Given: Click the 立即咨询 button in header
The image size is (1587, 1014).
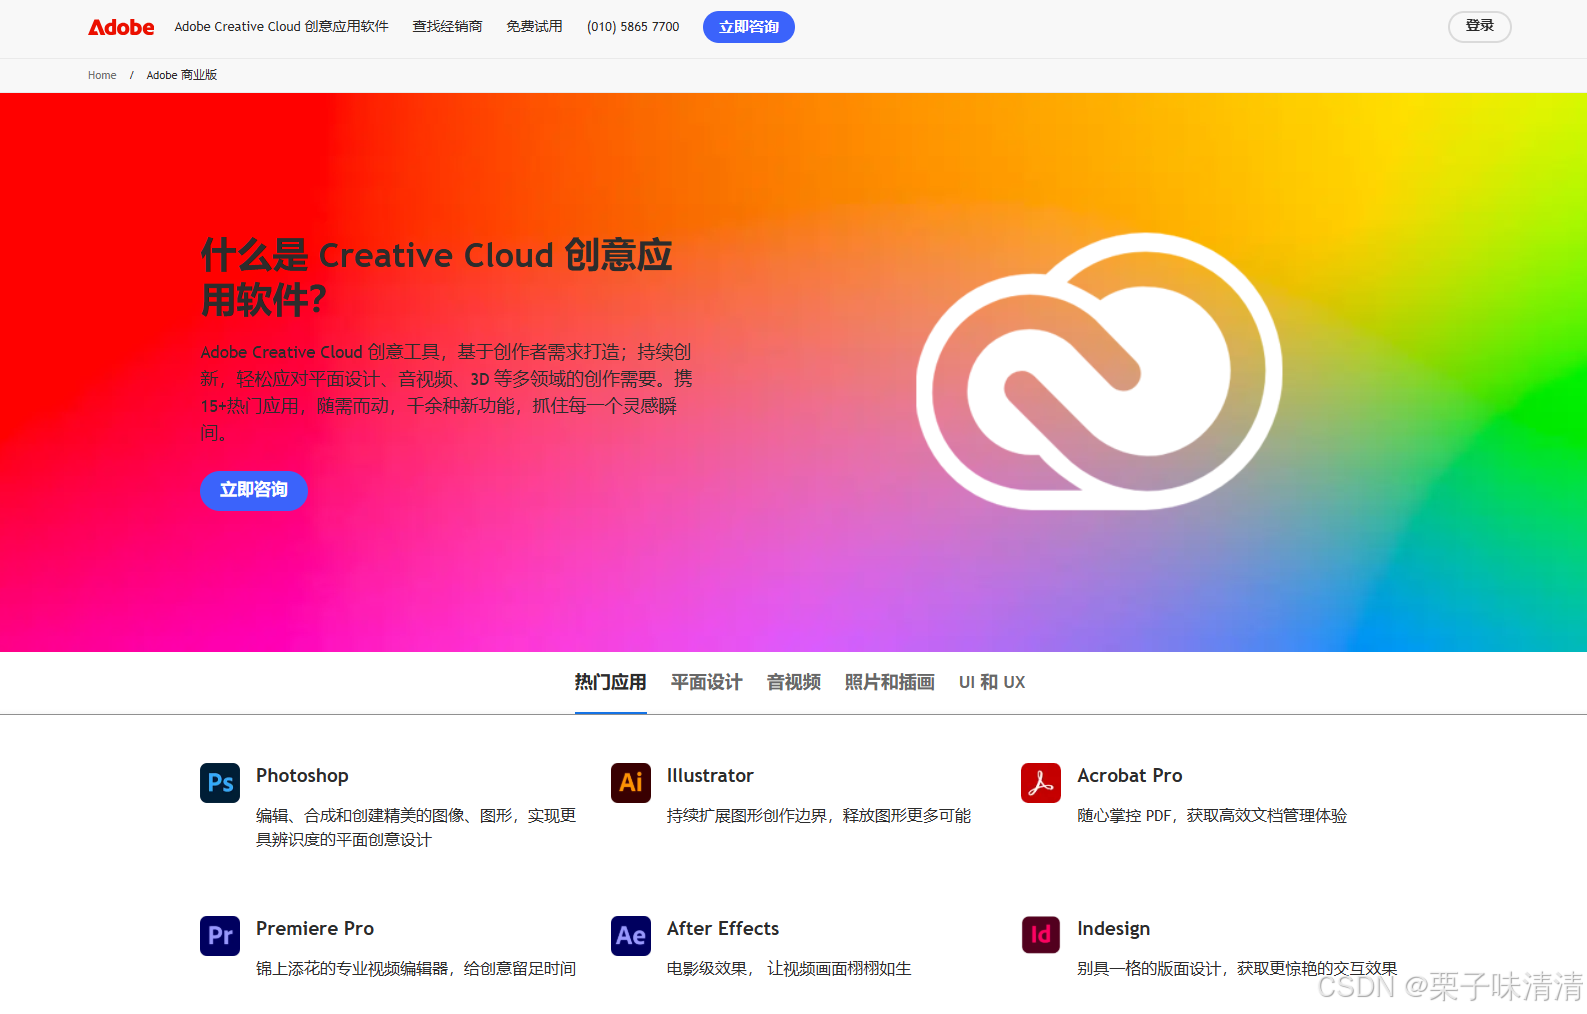Looking at the screenshot, I should tap(749, 27).
